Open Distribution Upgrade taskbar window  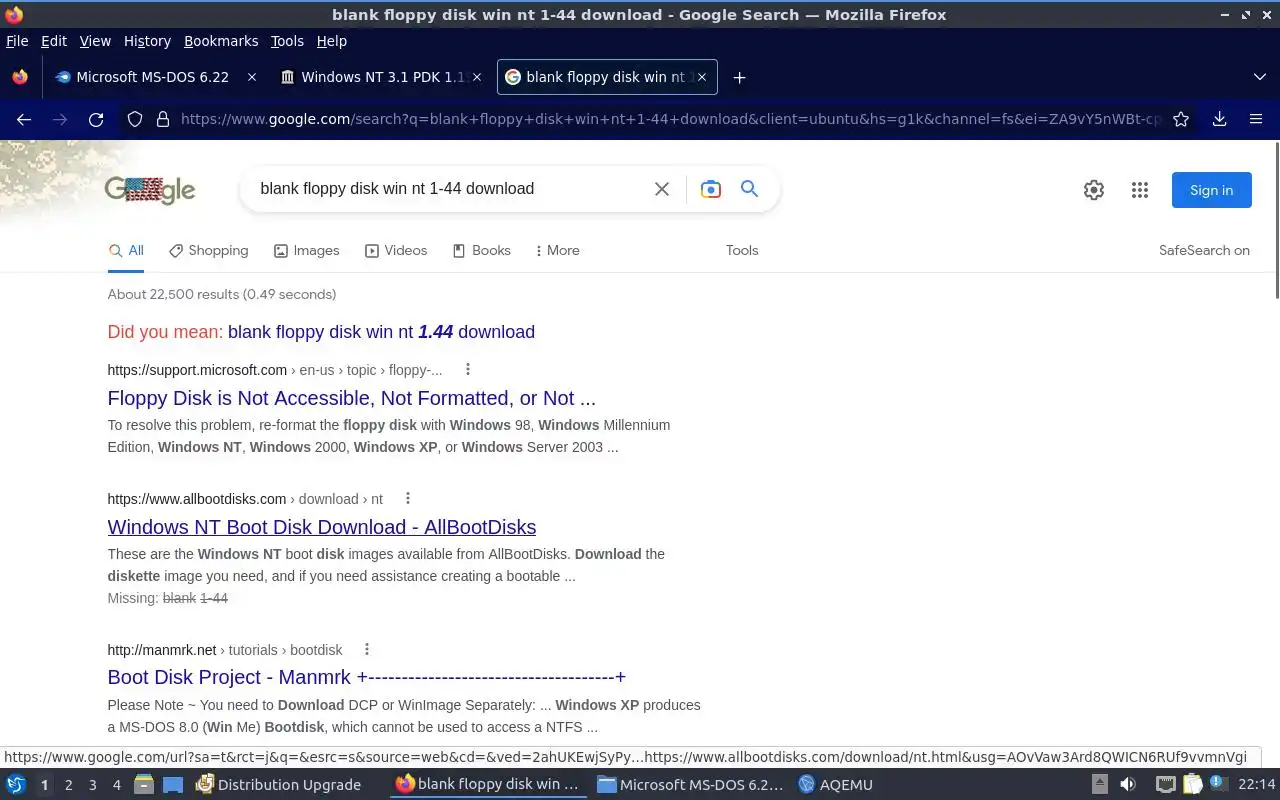(279, 784)
